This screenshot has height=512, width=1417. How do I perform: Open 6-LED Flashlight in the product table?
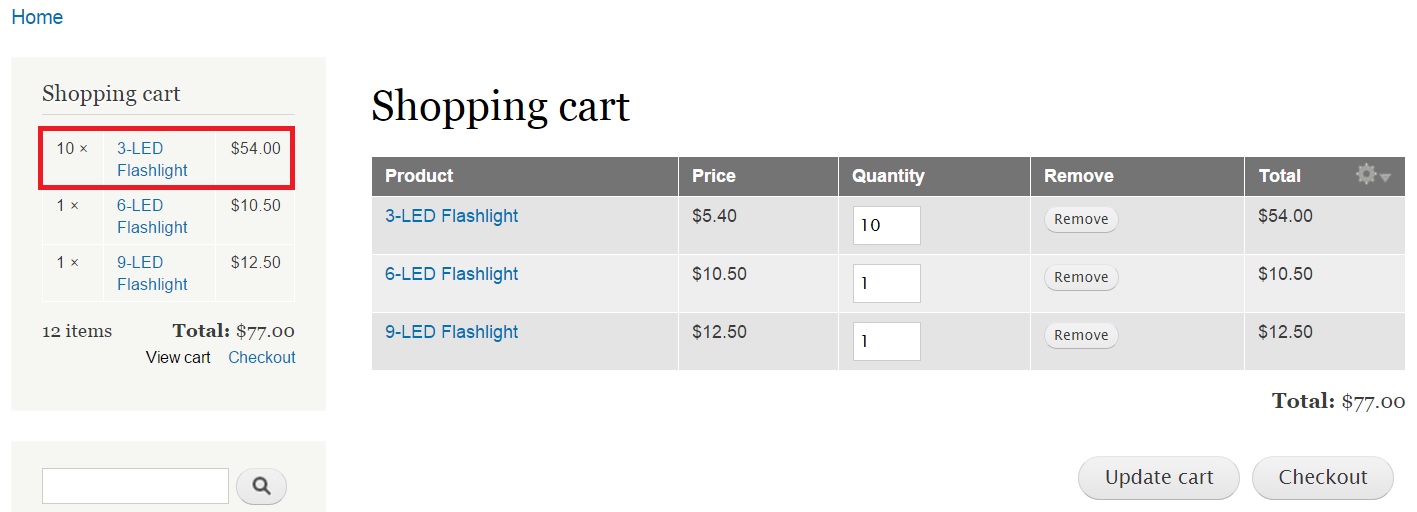pyautogui.click(x=451, y=273)
